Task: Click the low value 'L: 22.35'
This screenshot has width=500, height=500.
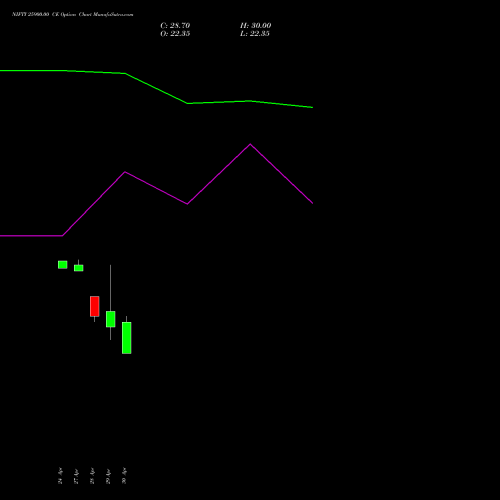Action: point(255,33)
